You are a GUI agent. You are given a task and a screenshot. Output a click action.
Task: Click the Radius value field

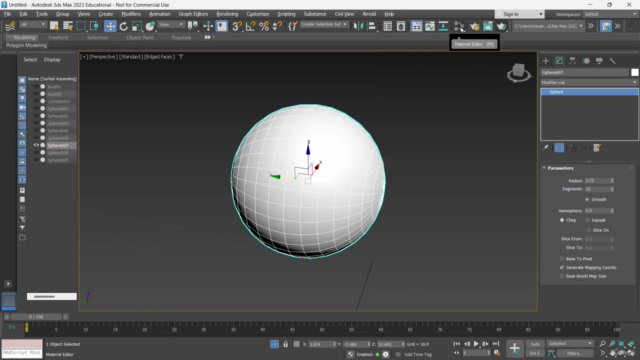597,180
